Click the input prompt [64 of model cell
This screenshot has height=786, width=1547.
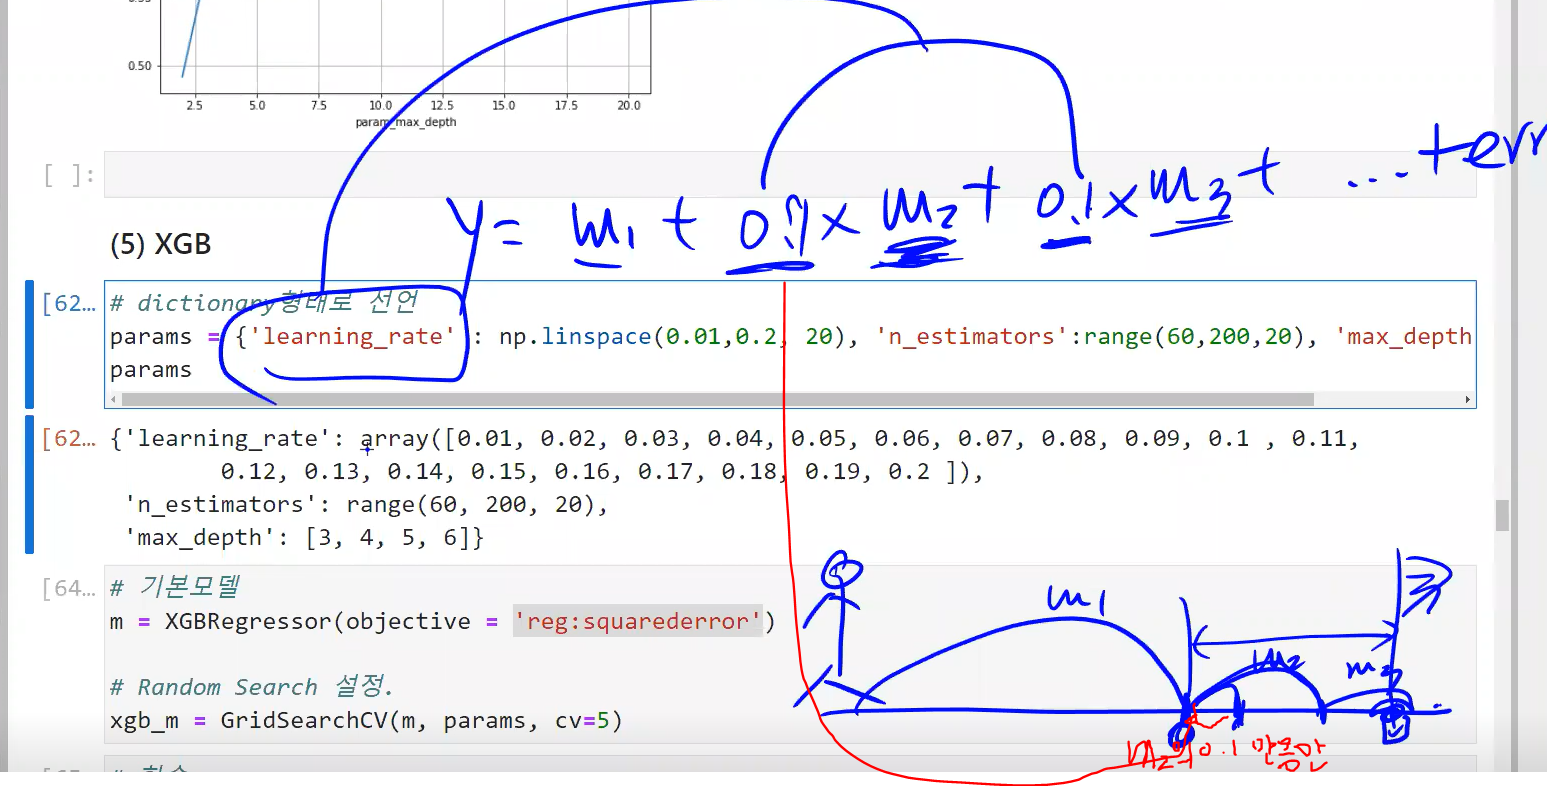tap(69, 588)
